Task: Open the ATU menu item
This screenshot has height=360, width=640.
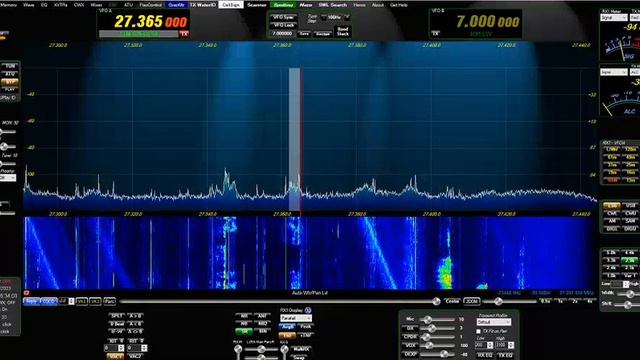Action: coord(128,5)
